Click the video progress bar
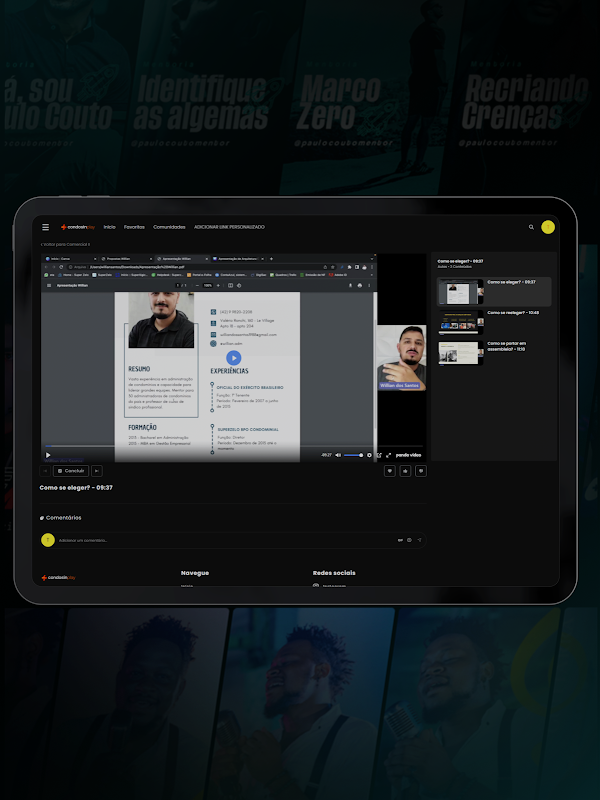The width and height of the screenshot is (600, 800). [234, 446]
